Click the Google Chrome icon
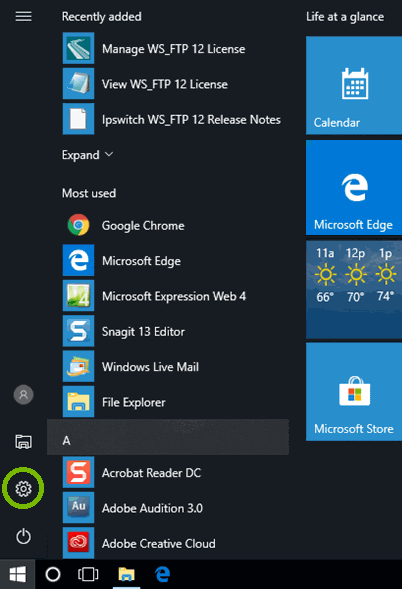The width and height of the screenshot is (402, 589). (x=78, y=225)
